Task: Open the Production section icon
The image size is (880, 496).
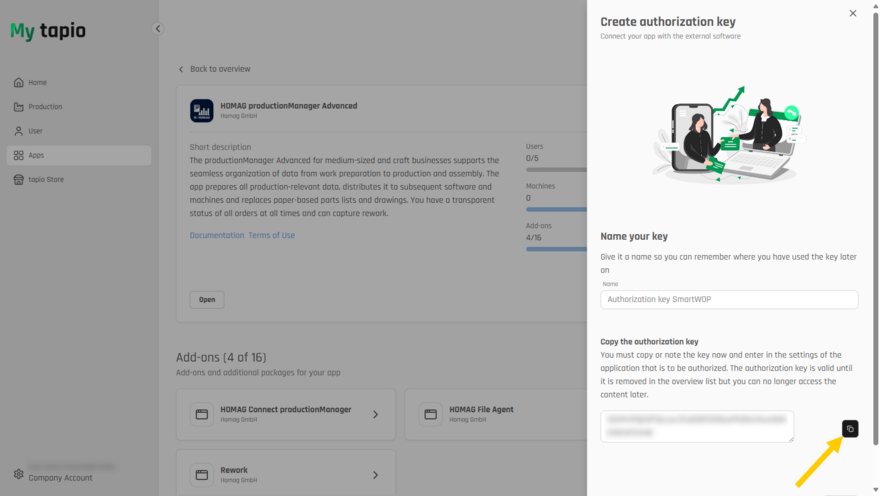Action: tap(19, 107)
